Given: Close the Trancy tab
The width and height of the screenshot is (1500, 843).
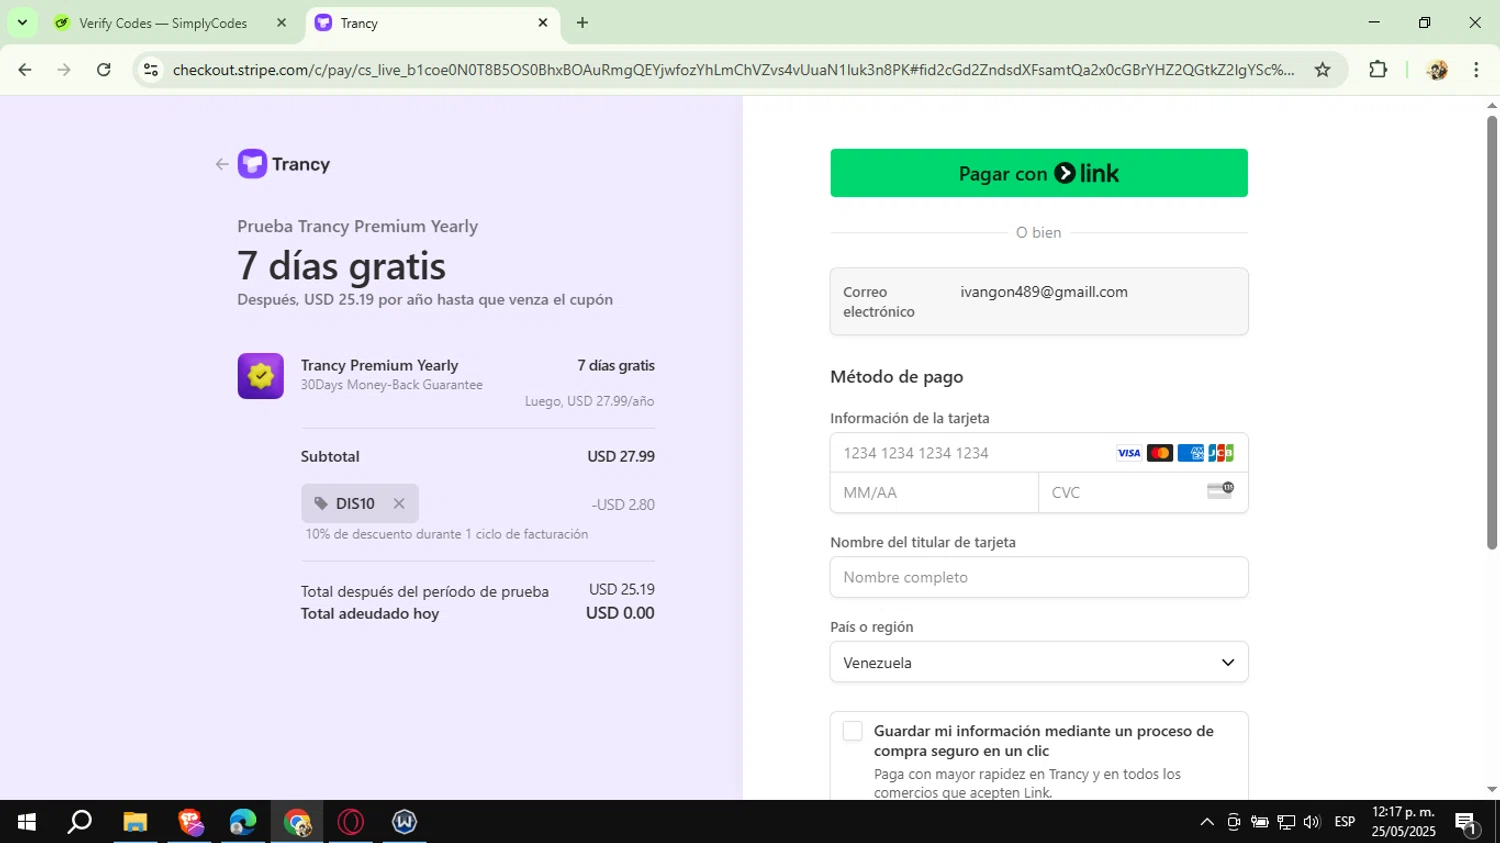Looking at the screenshot, I should [x=543, y=23].
